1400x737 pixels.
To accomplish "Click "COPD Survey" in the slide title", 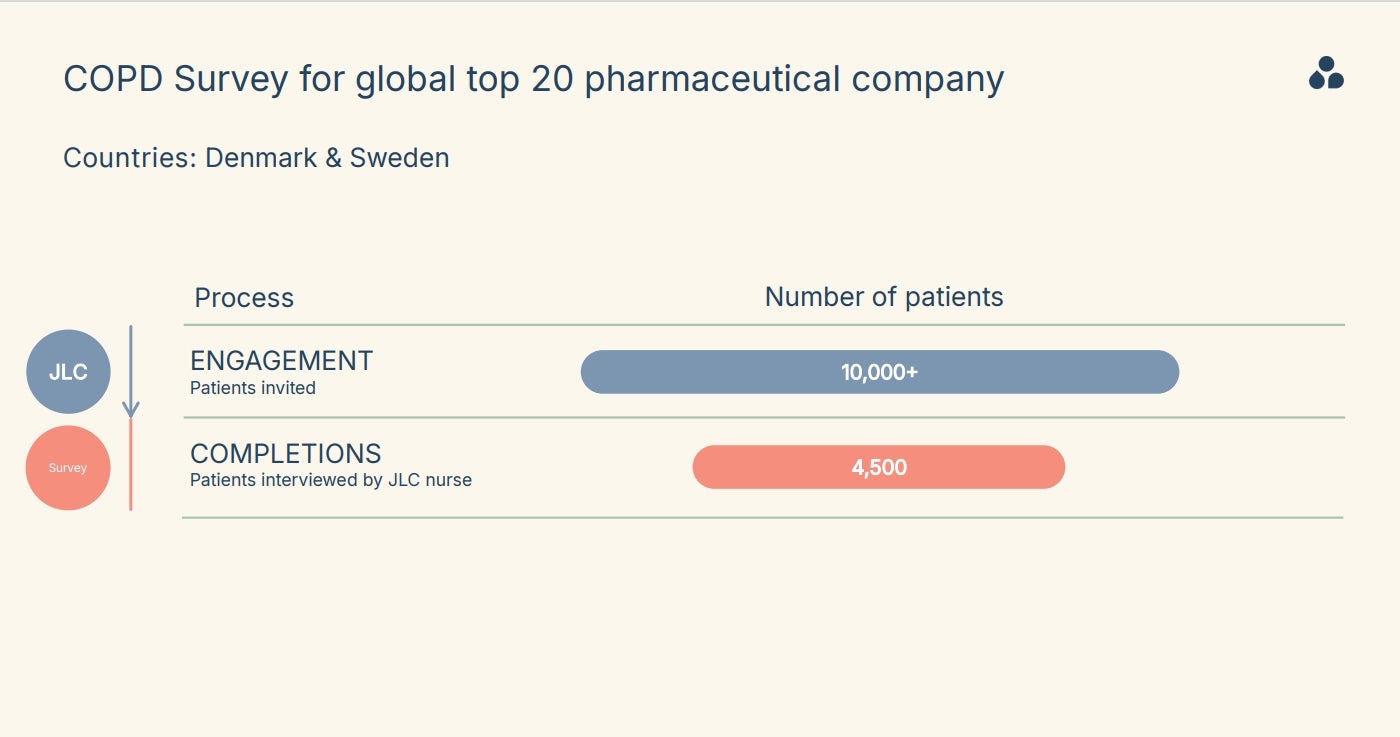I will click(175, 79).
